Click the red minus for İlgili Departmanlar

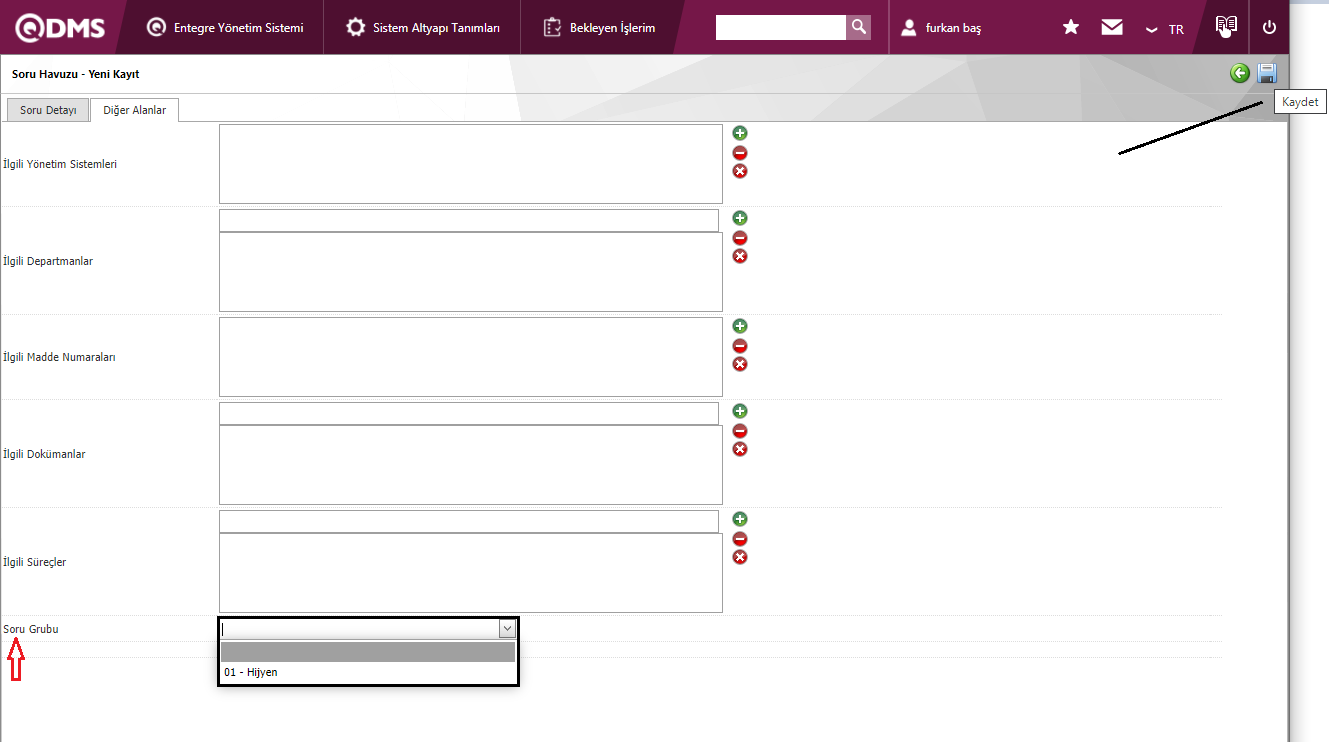click(740, 238)
